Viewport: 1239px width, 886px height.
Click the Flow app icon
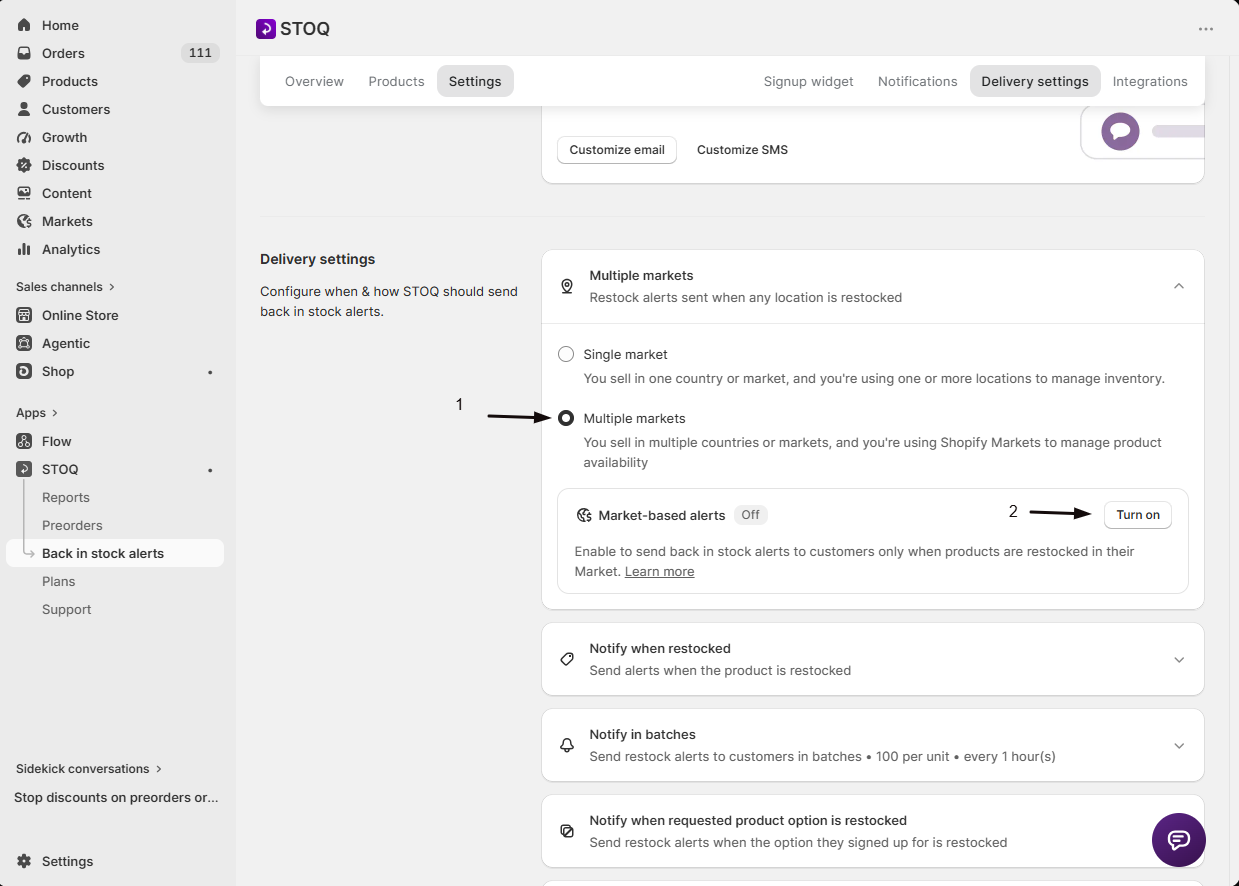point(24,441)
